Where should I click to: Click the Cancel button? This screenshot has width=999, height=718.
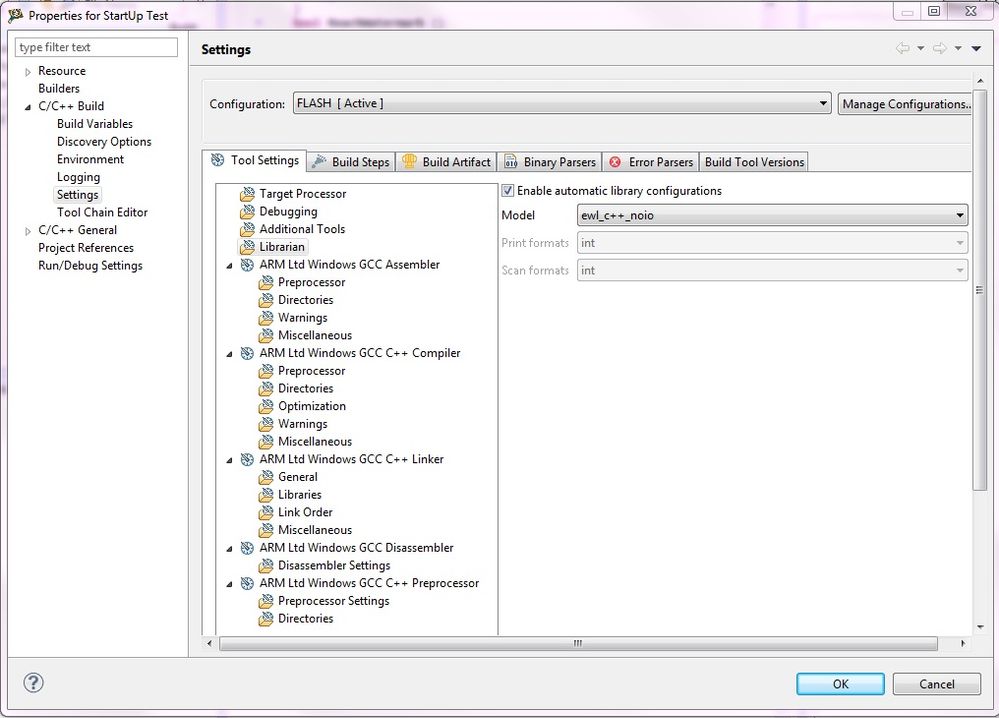coord(937,684)
